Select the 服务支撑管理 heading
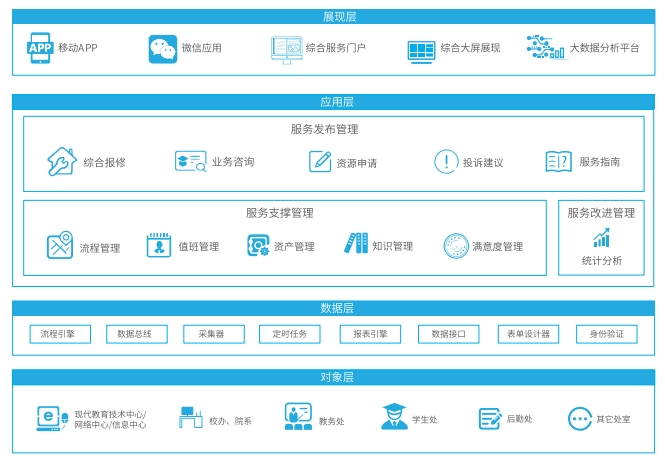This screenshot has height=463, width=665. click(280, 213)
